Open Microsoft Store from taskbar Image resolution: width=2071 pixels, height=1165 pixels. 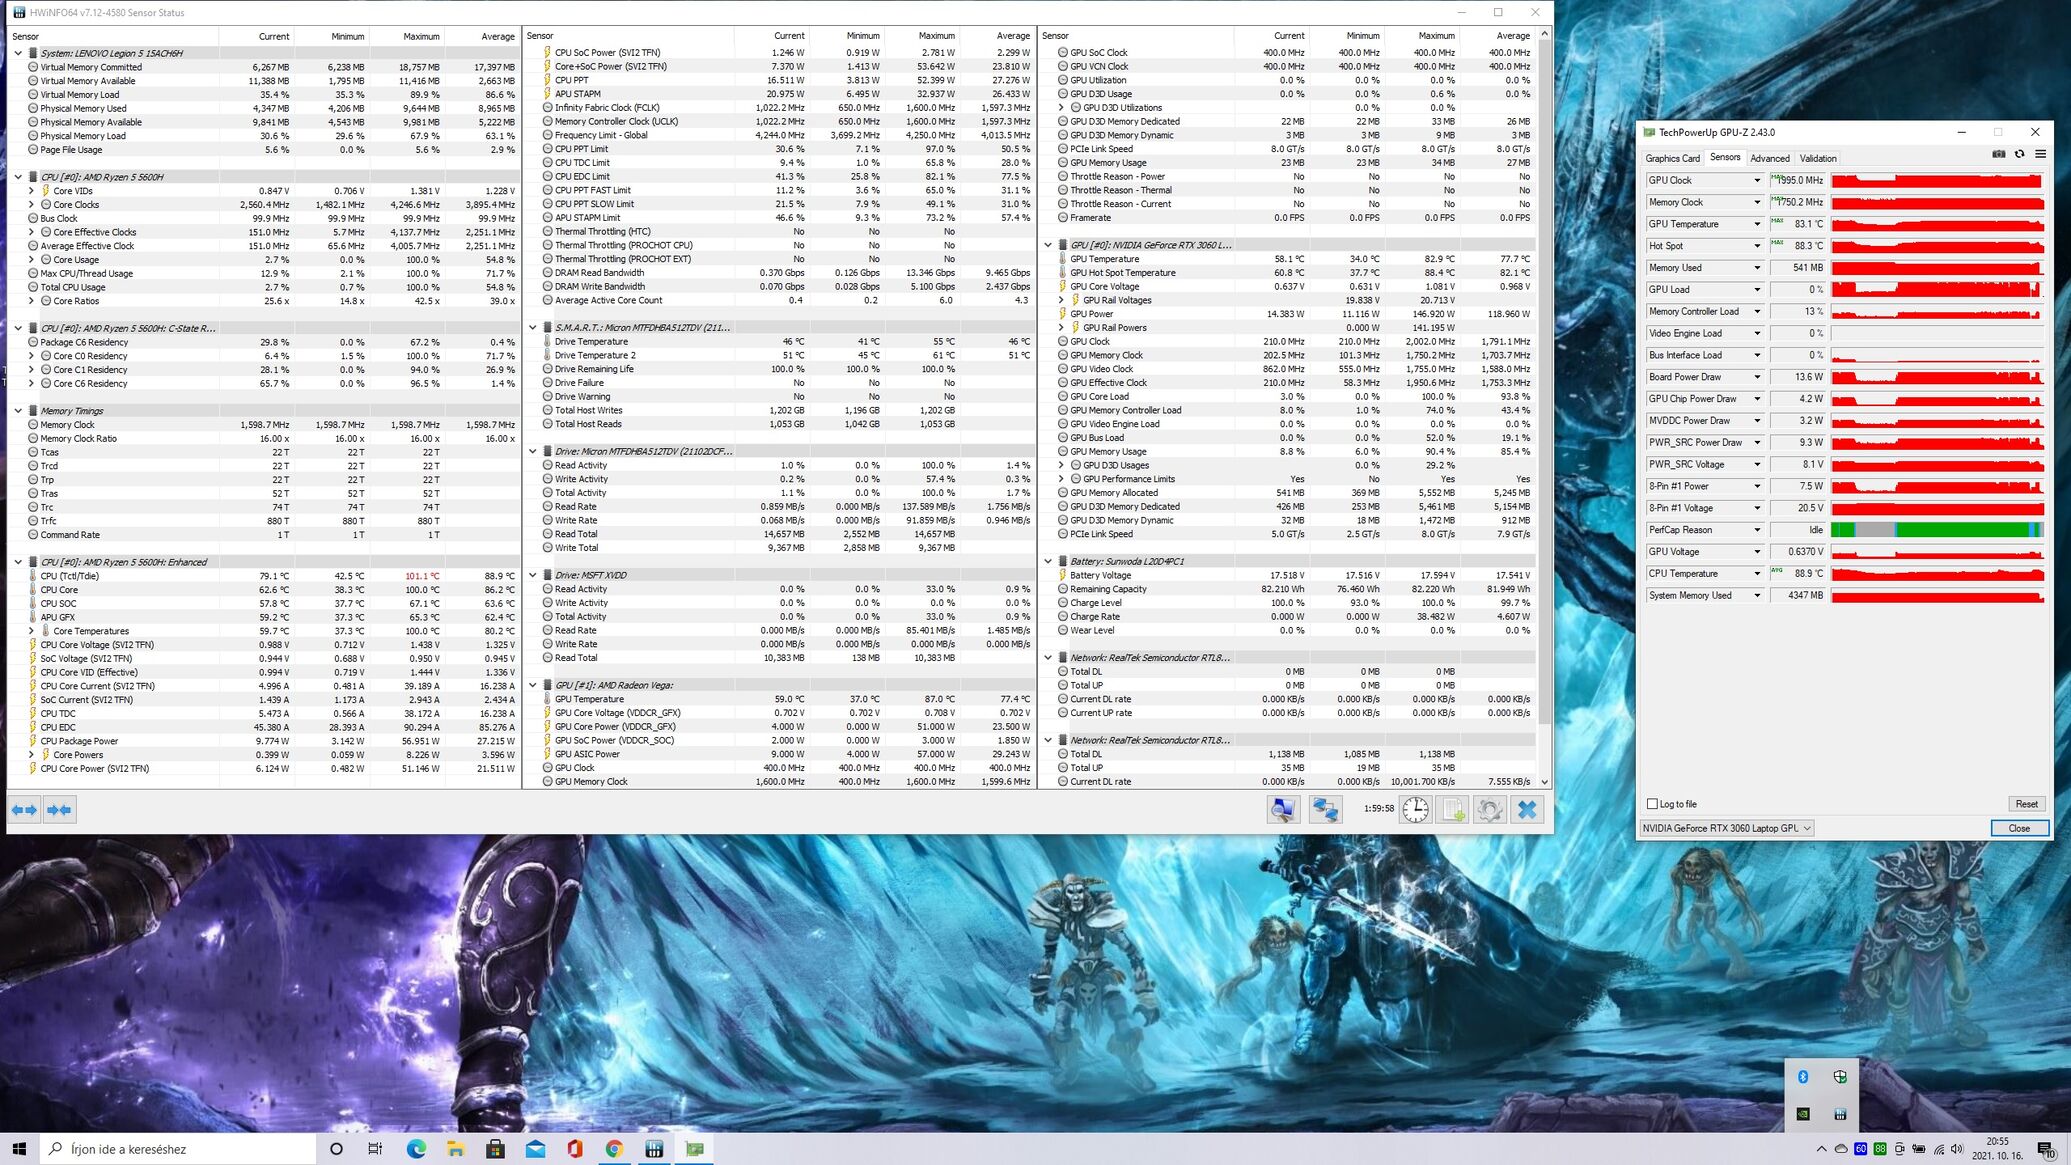pyautogui.click(x=495, y=1149)
